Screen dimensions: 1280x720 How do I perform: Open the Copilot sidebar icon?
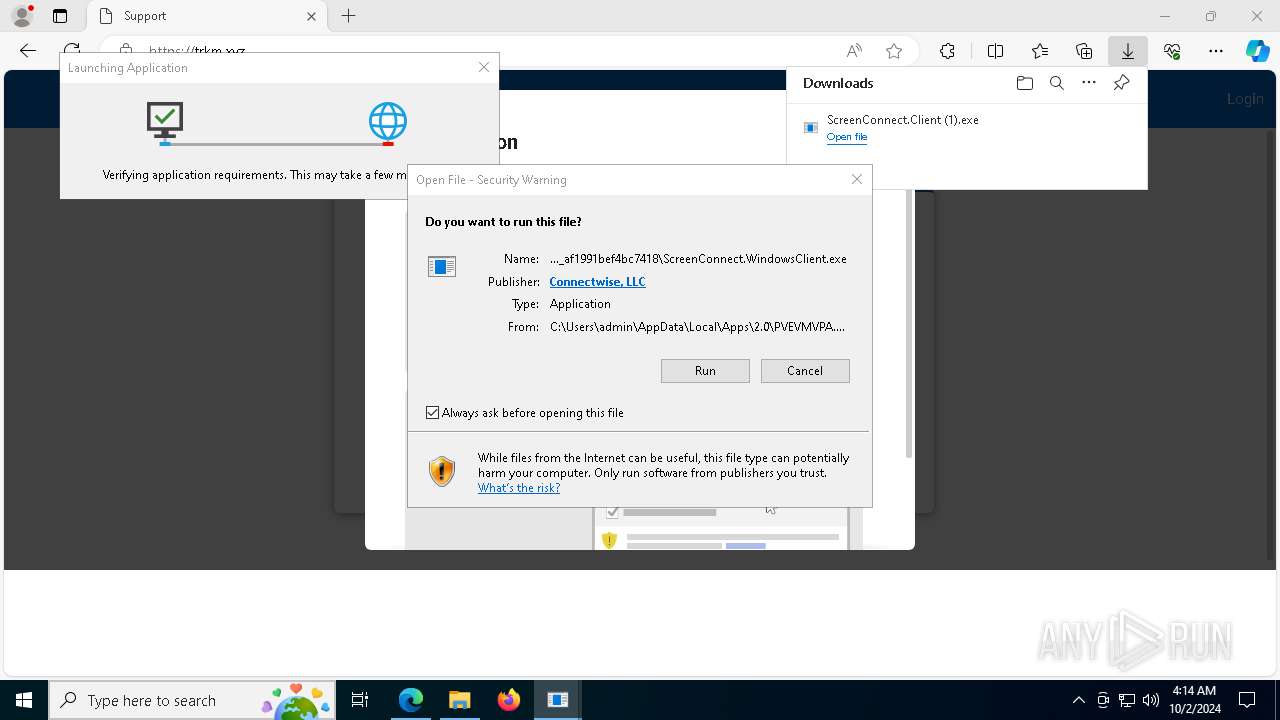1257,51
